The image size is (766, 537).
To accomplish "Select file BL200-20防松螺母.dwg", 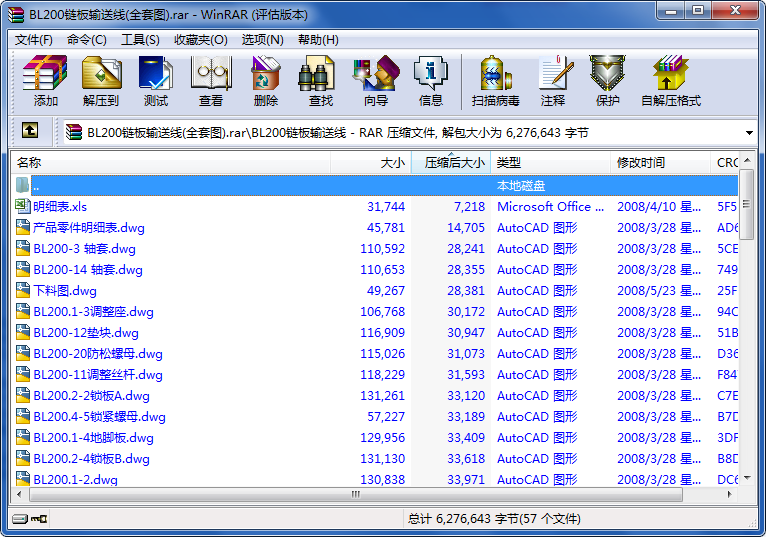I will [x=98, y=354].
